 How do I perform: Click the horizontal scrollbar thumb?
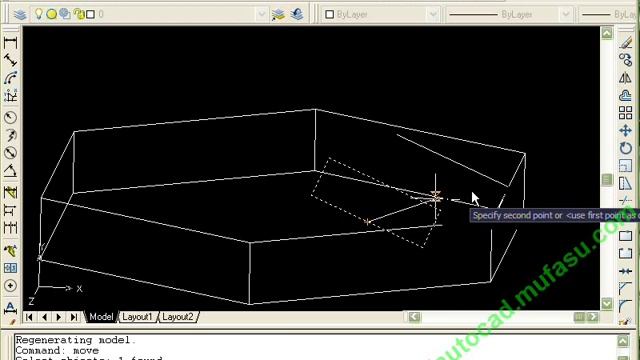pyautogui.click(x=579, y=317)
